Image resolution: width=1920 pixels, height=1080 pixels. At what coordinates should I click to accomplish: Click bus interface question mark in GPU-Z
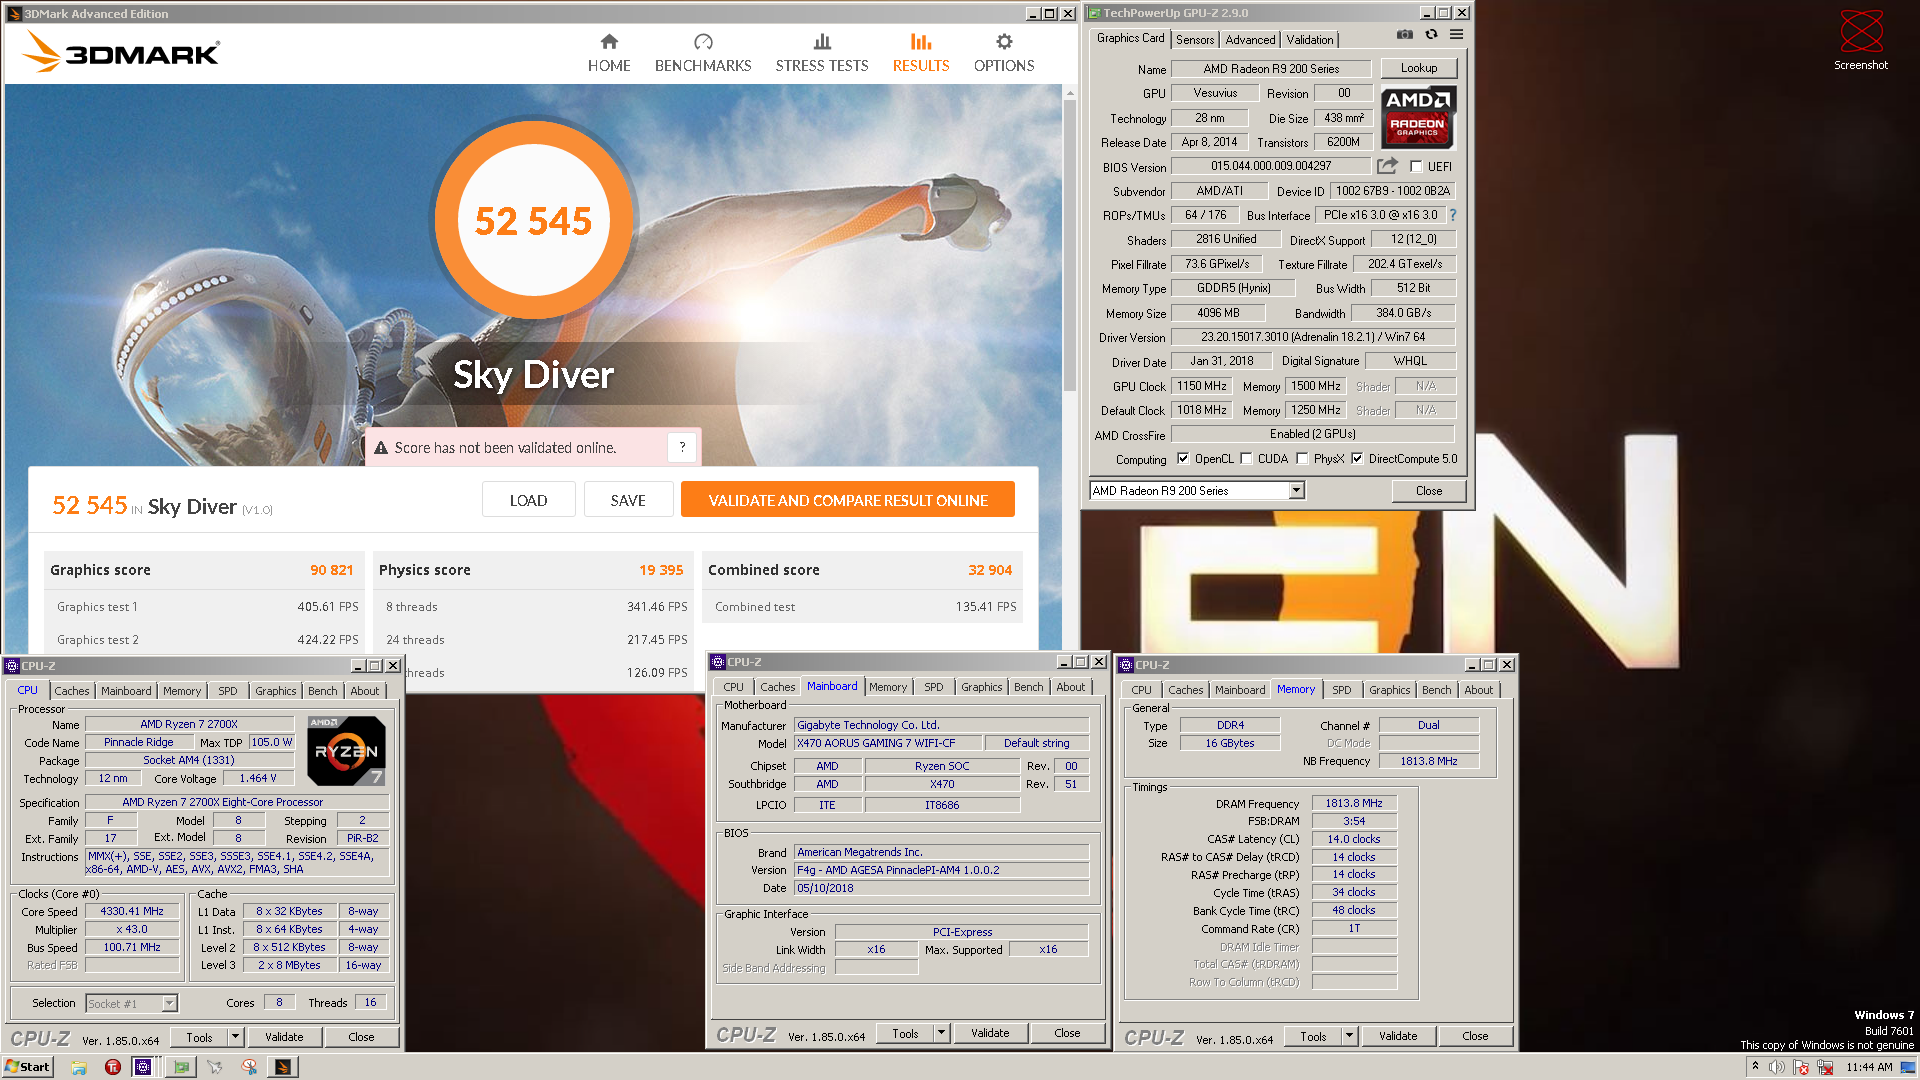[1453, 215]
